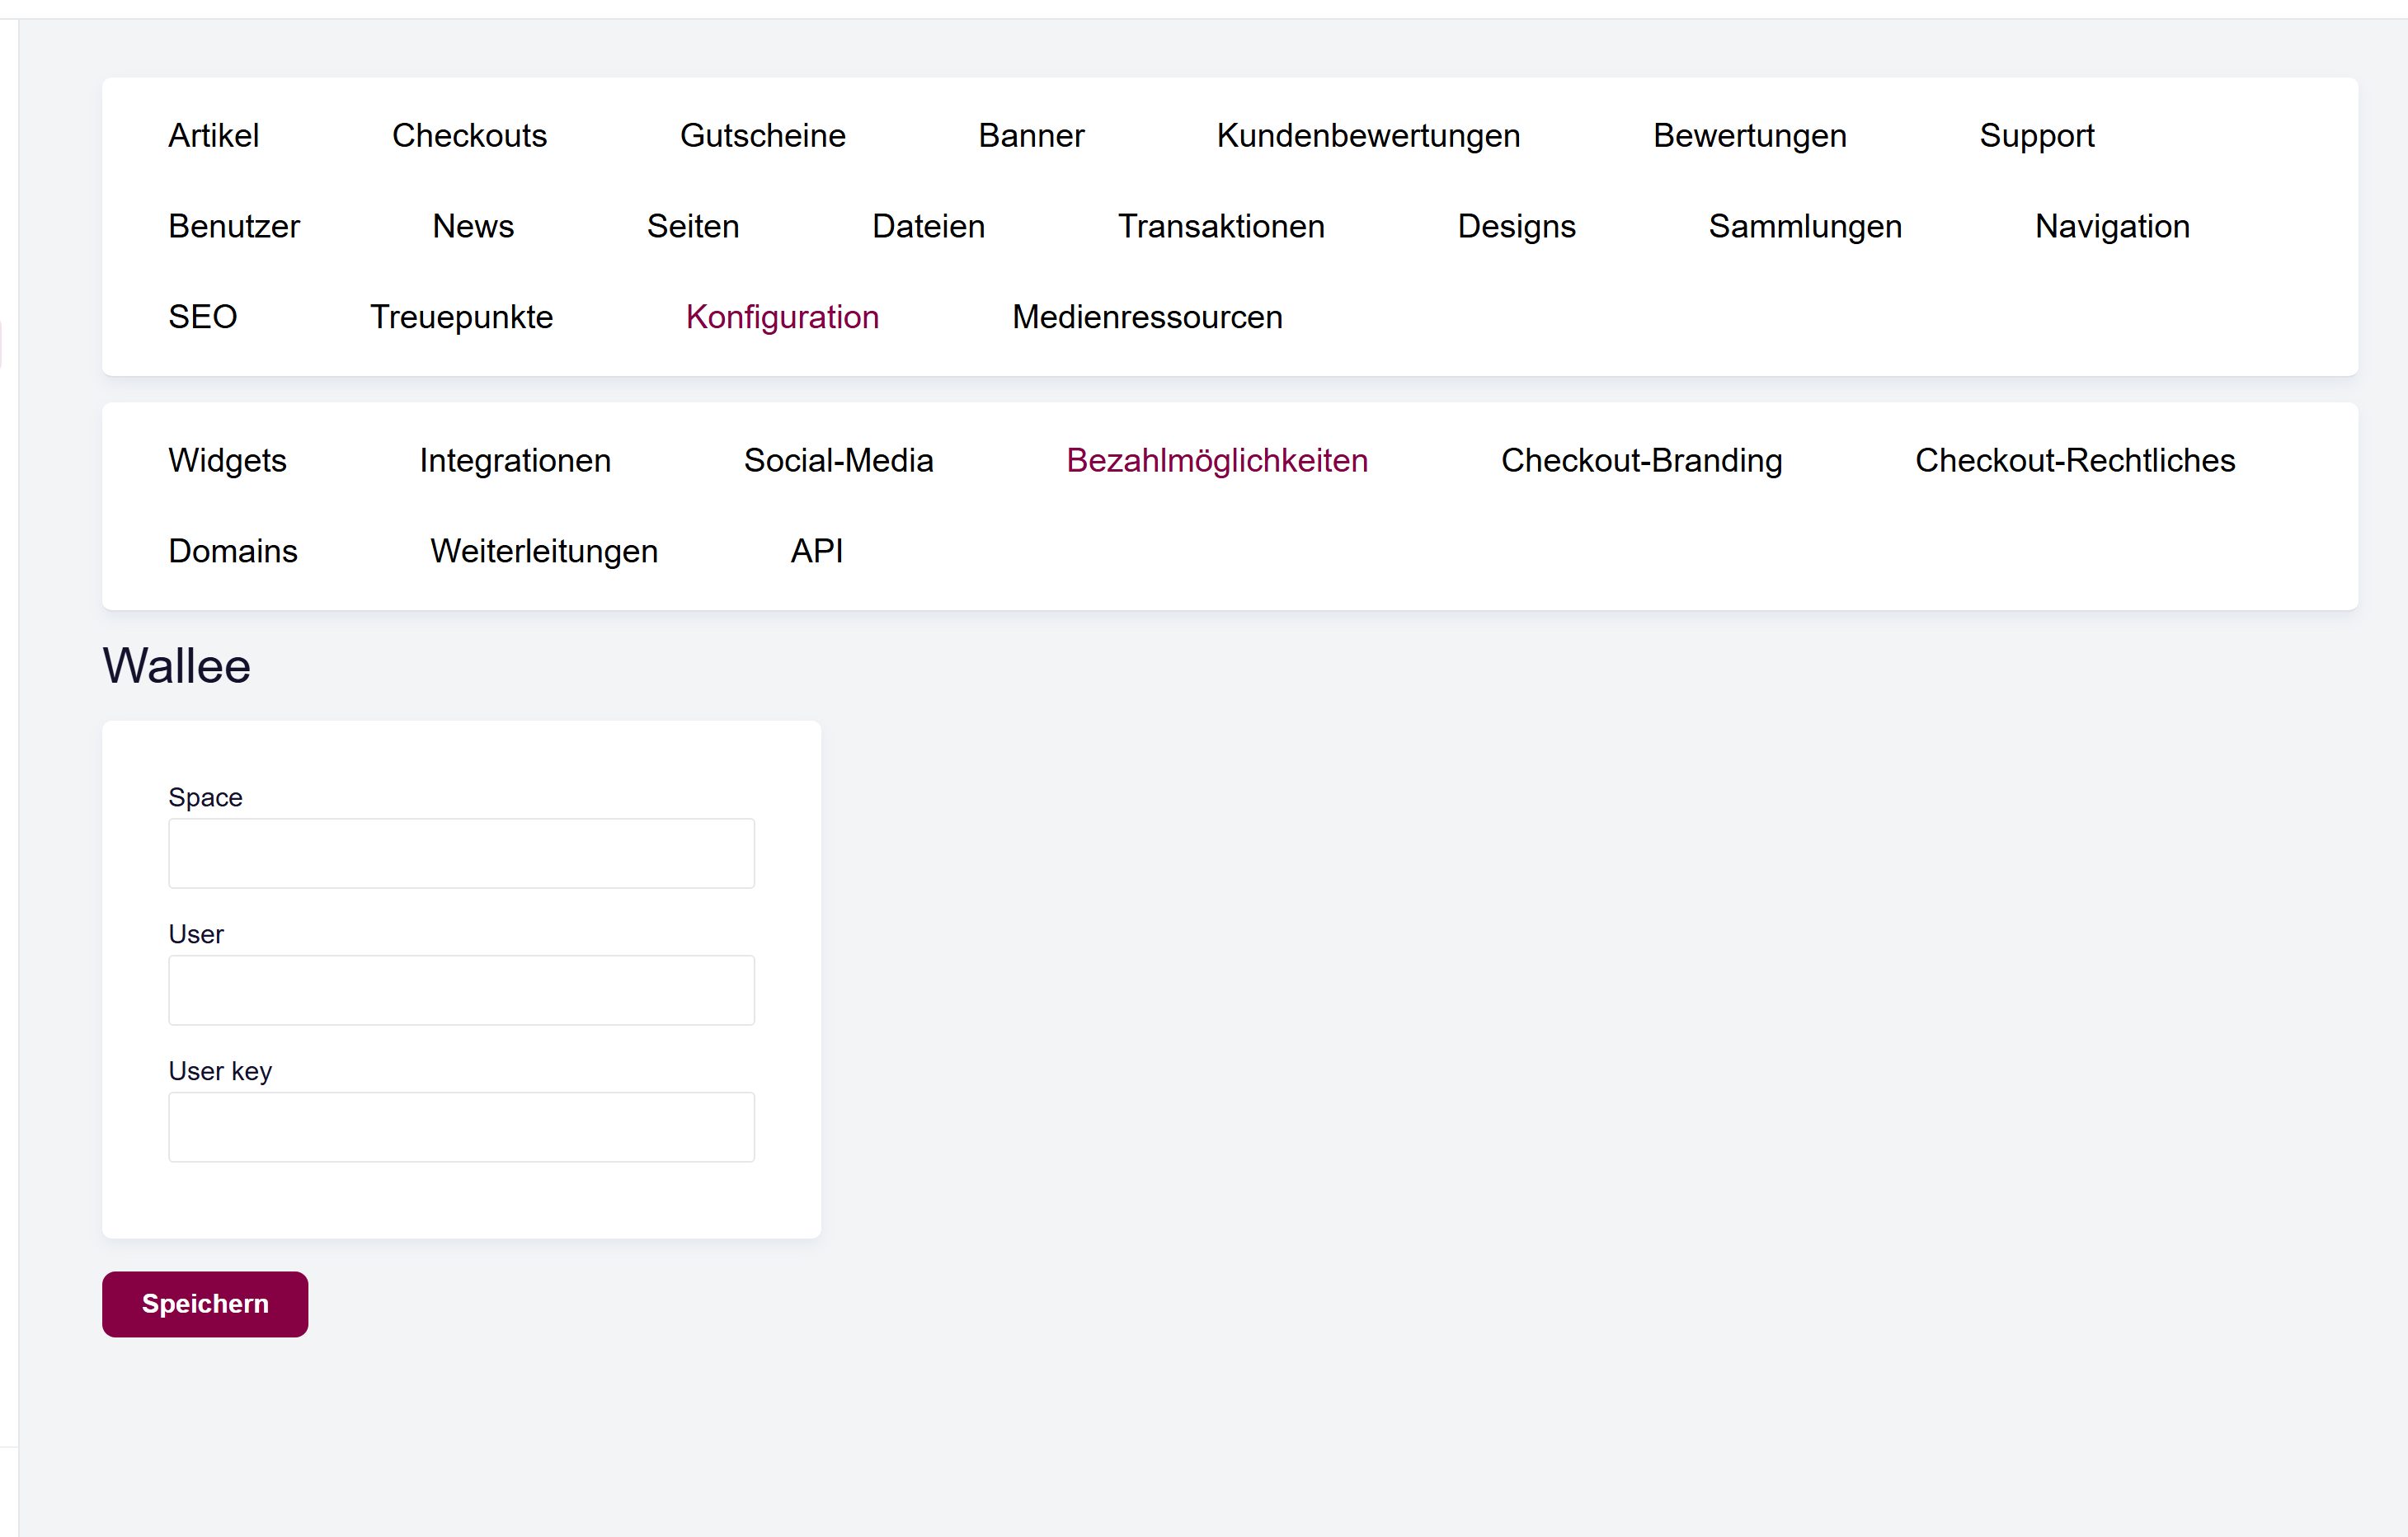This screenshot has width=2408, height=1537.
Task: Open Kundenbewertungen section
Action: click(x=1368, y=136)
